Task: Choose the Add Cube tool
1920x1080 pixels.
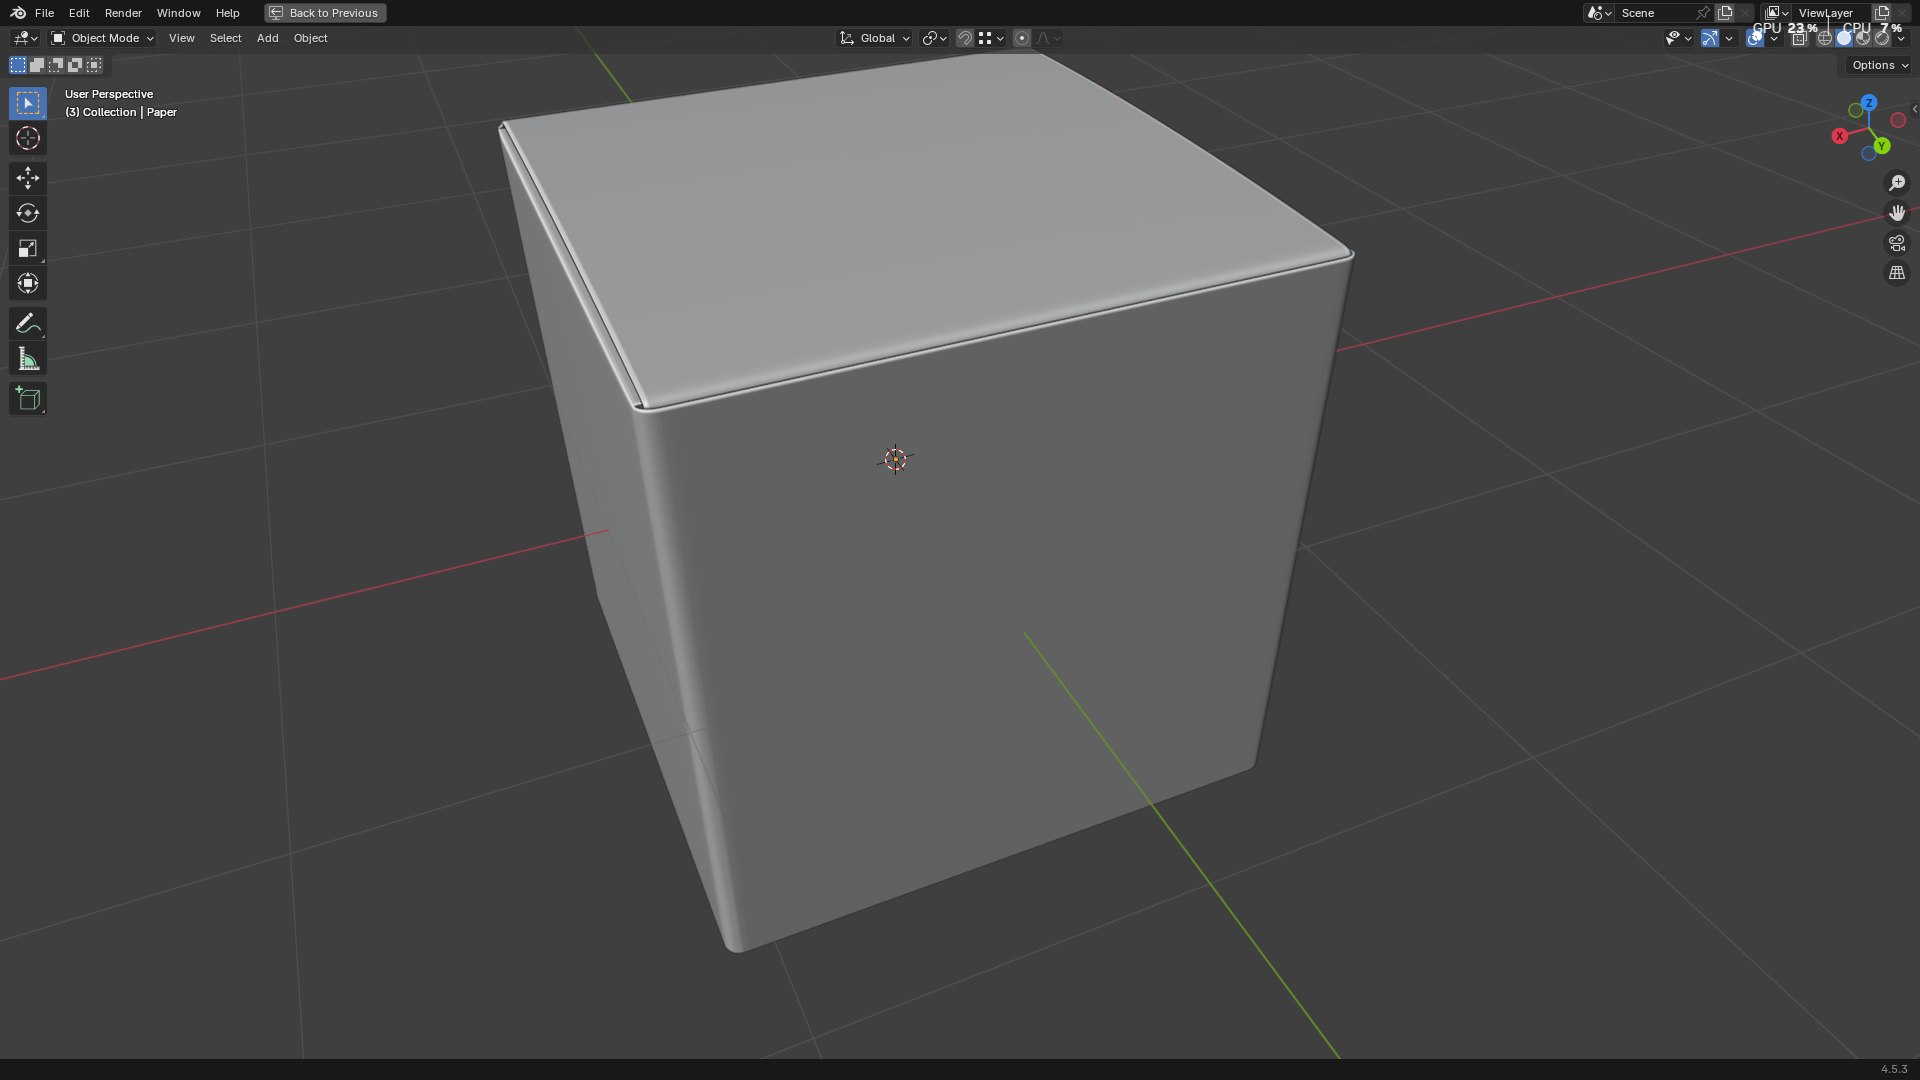Action: pyautogui.click(x=28, y=399)
